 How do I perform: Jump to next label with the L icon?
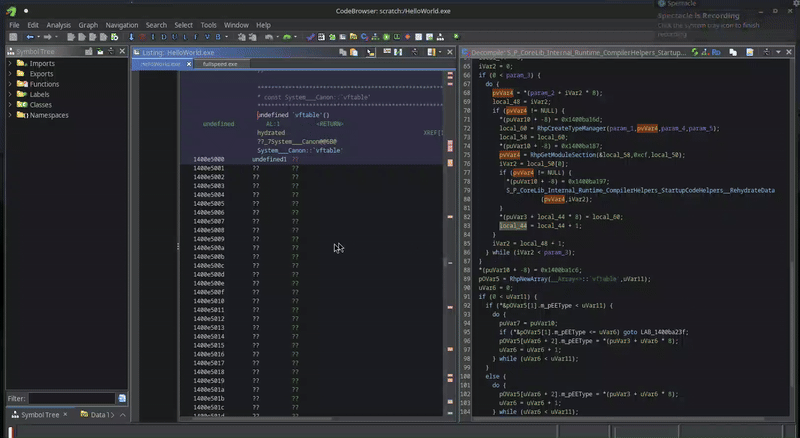[185, 37]
